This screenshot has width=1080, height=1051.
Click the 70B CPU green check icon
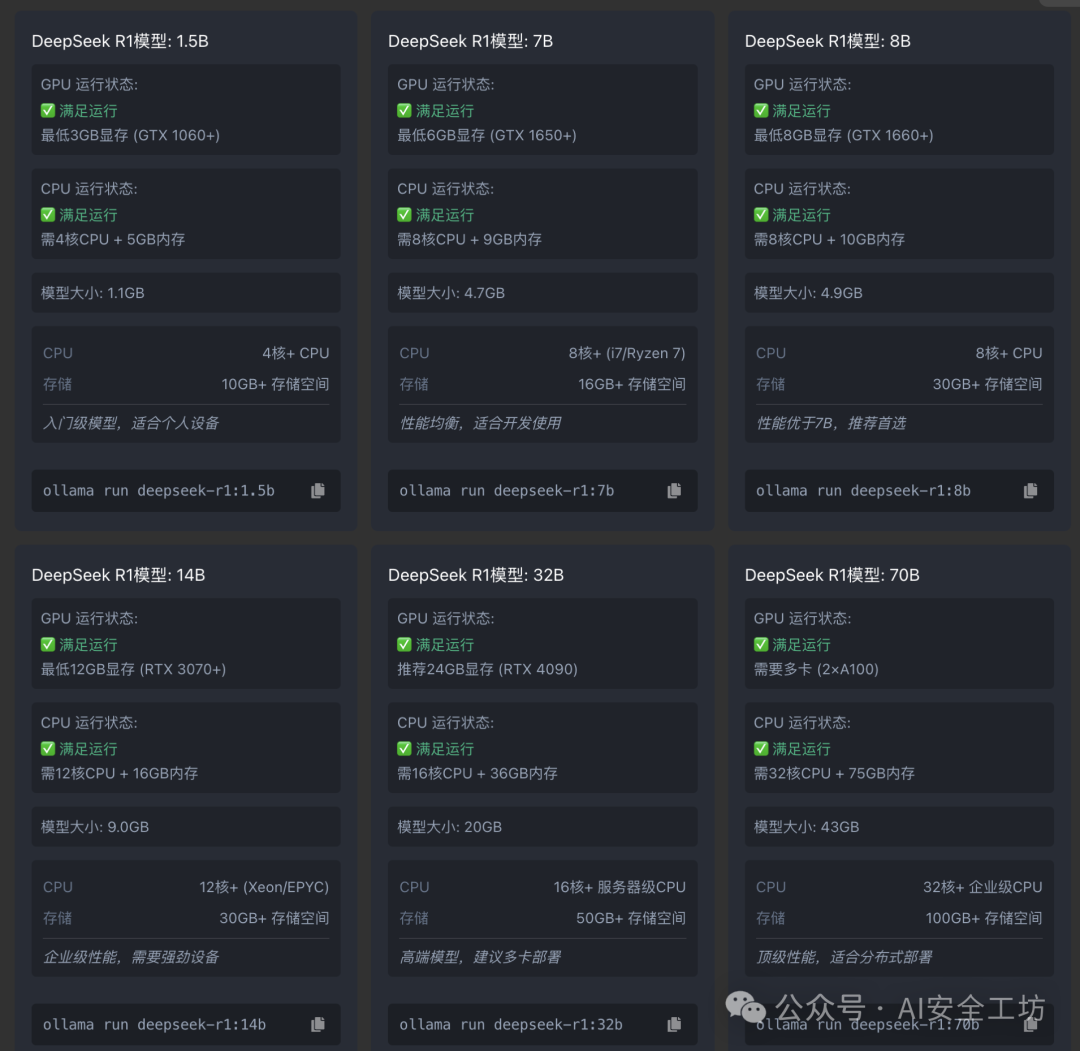pos(761,748)
